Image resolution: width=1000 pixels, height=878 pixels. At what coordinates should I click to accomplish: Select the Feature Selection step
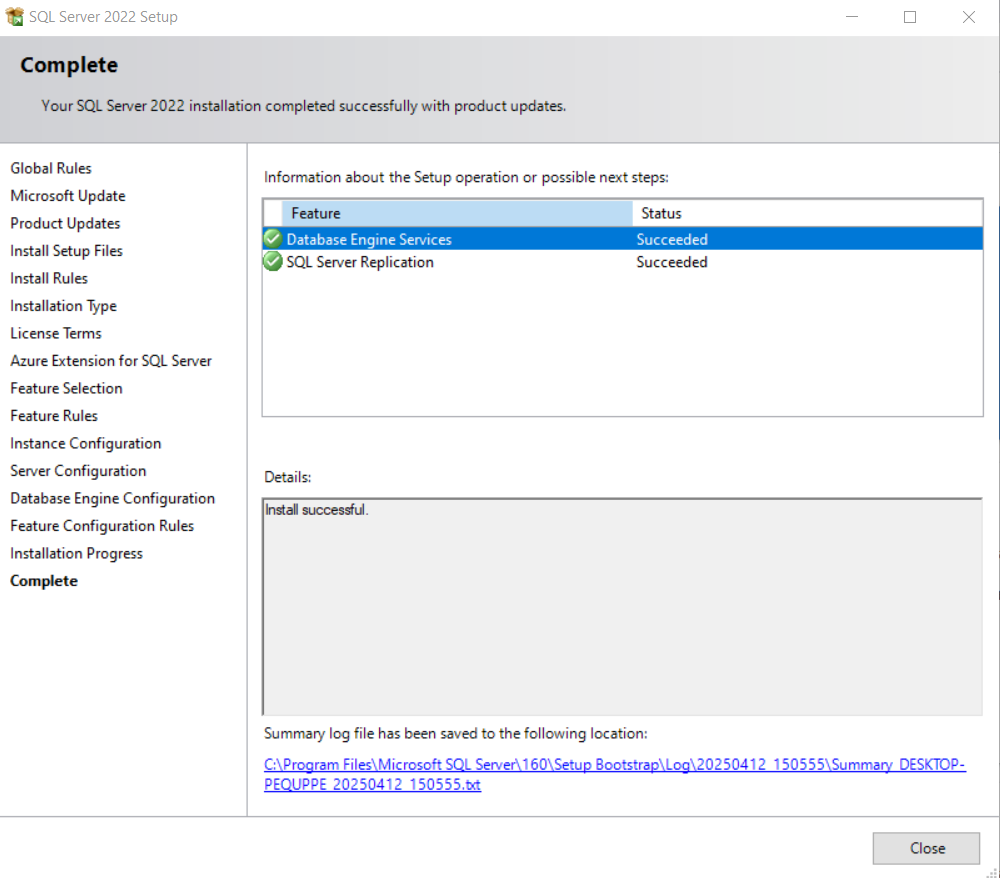coord(66,388)
